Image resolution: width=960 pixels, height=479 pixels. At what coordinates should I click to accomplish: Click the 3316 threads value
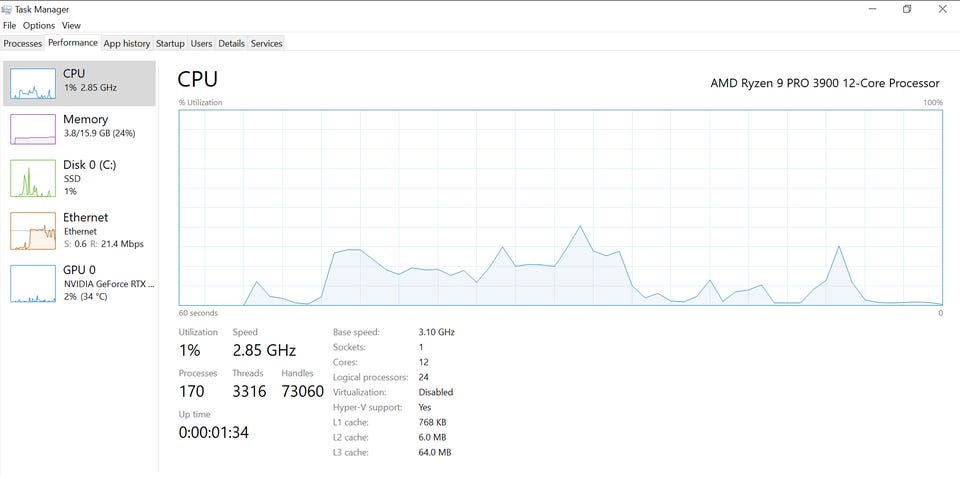[x=249, y=391]
